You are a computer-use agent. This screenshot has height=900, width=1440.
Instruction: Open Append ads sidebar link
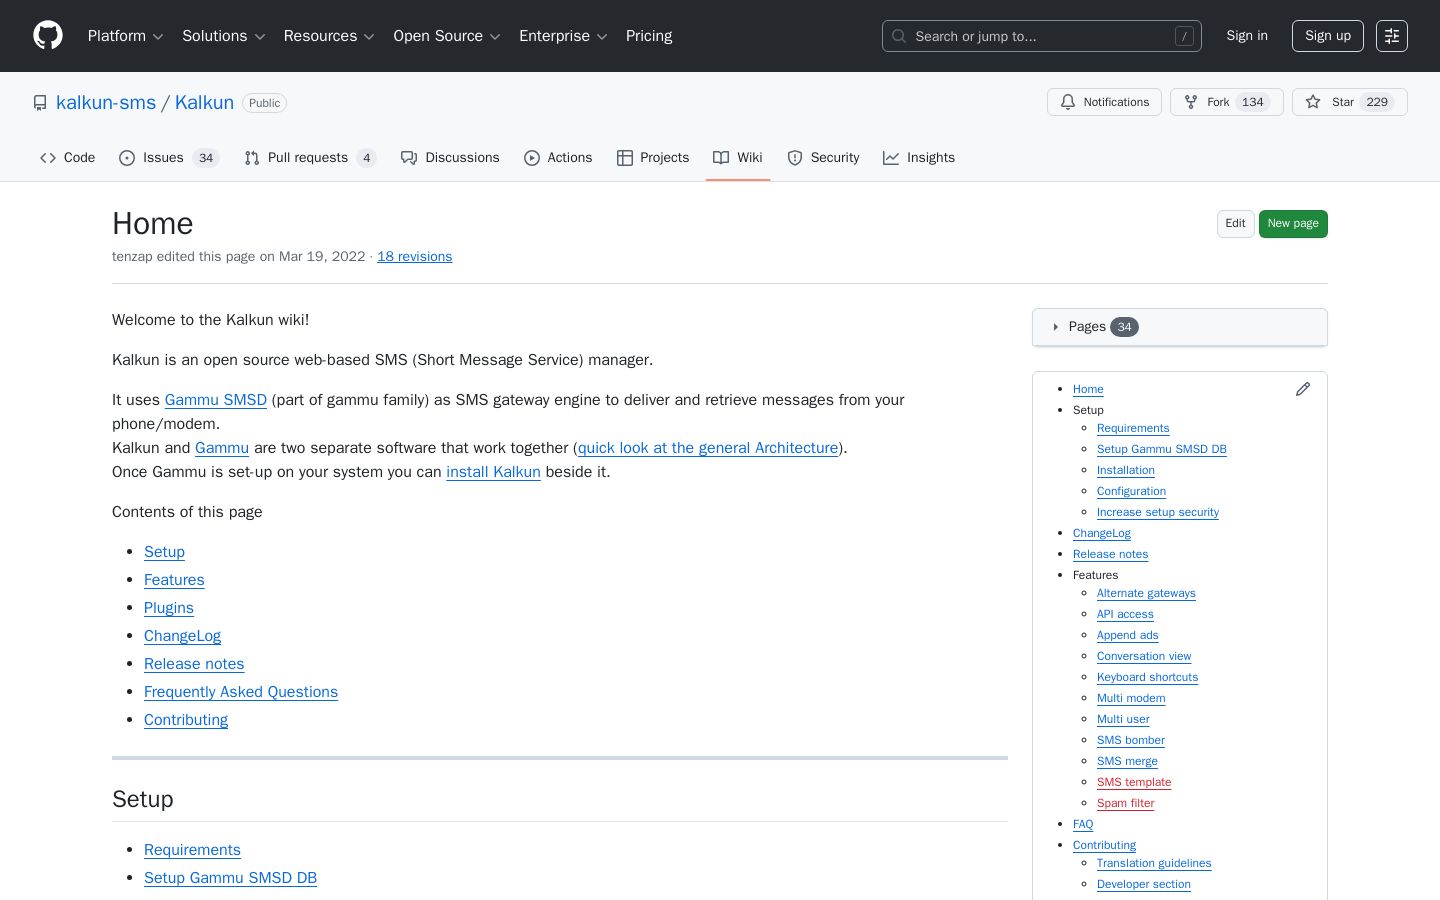coord(1128,635)
